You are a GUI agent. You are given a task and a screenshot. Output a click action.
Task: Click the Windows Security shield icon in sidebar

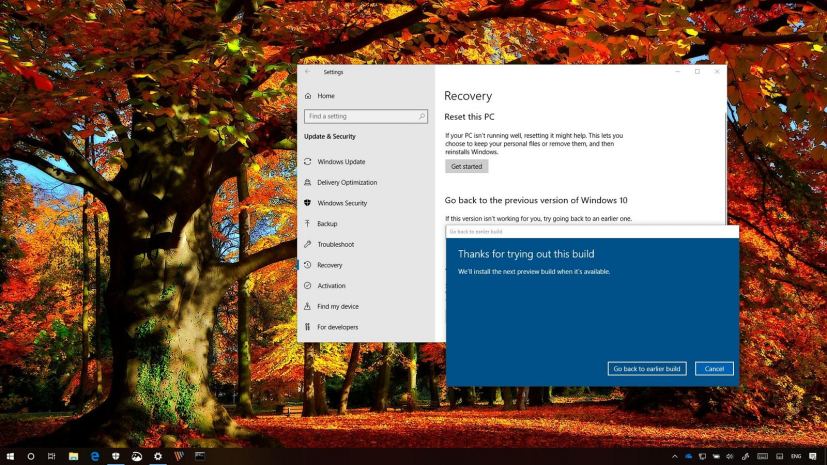[308, 203]
